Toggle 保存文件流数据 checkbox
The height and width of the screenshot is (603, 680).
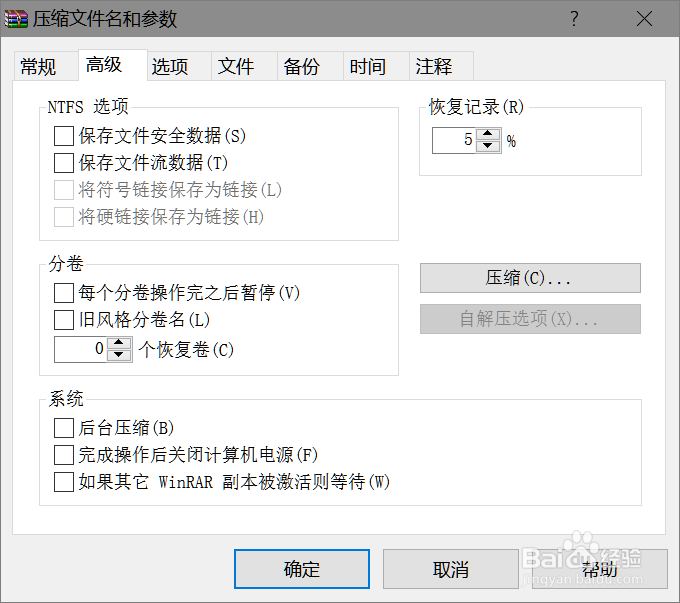[64, 162]
